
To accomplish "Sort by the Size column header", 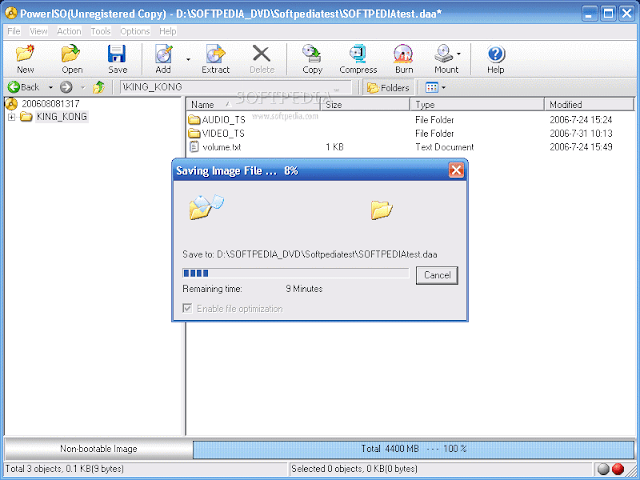I will [x=366, y=104].
